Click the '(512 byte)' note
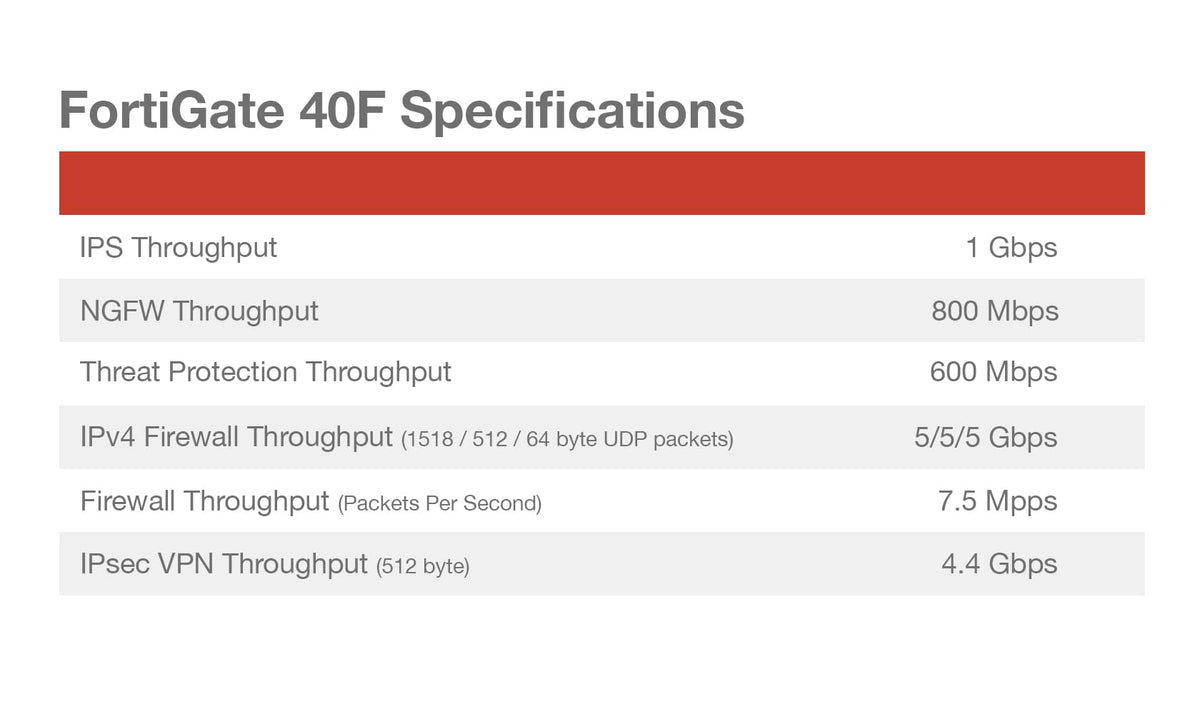This screenshot has height=714, width=1200. pyautogui.click(x=423, y=567)
